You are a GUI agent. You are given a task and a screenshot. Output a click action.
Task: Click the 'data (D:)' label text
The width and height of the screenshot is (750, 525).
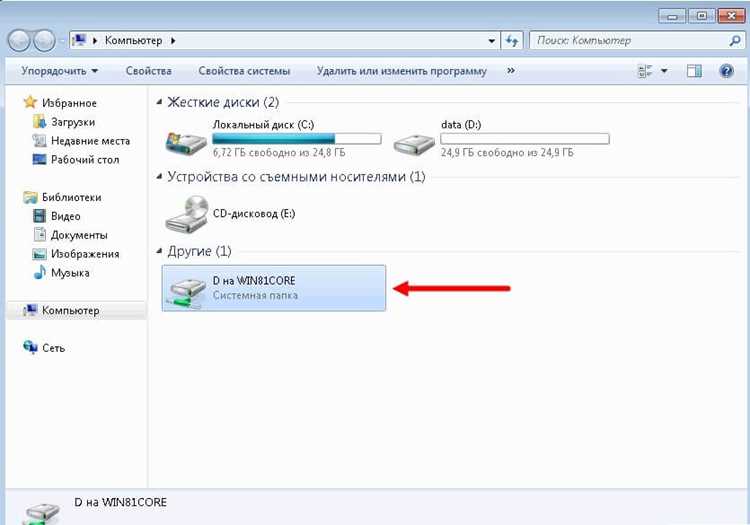point(461,125)
